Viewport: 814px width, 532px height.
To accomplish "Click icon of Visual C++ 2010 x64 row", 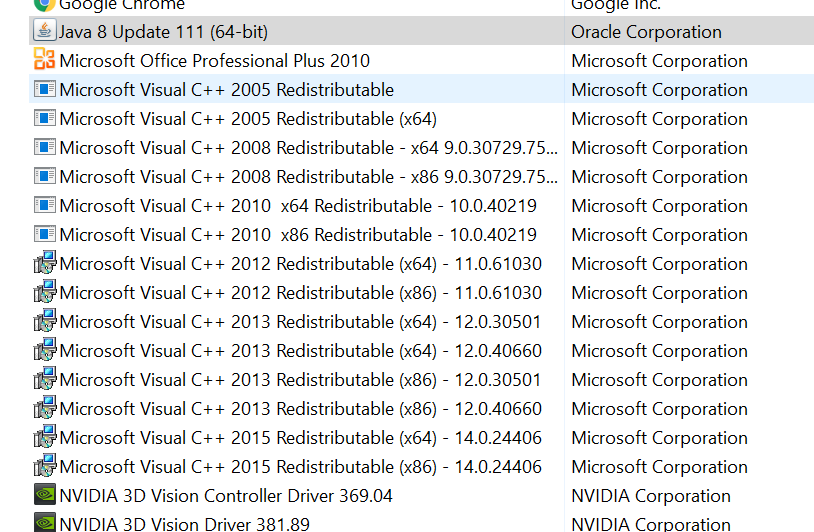I will click(45, 205).
